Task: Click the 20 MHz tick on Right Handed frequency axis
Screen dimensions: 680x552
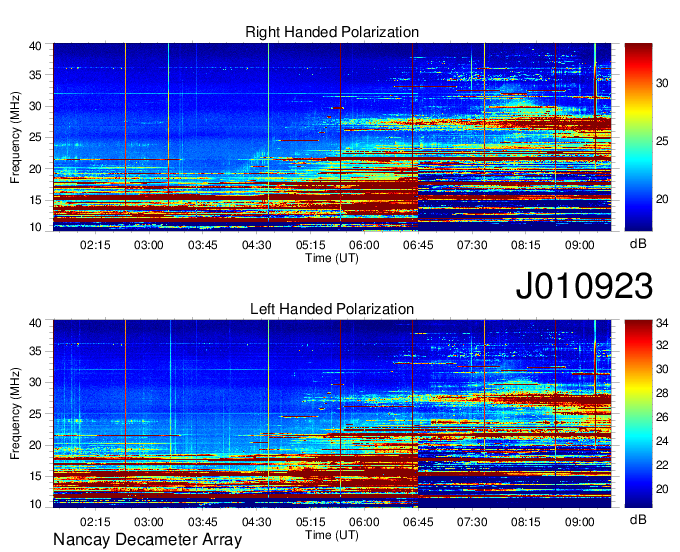Action: 35,169
